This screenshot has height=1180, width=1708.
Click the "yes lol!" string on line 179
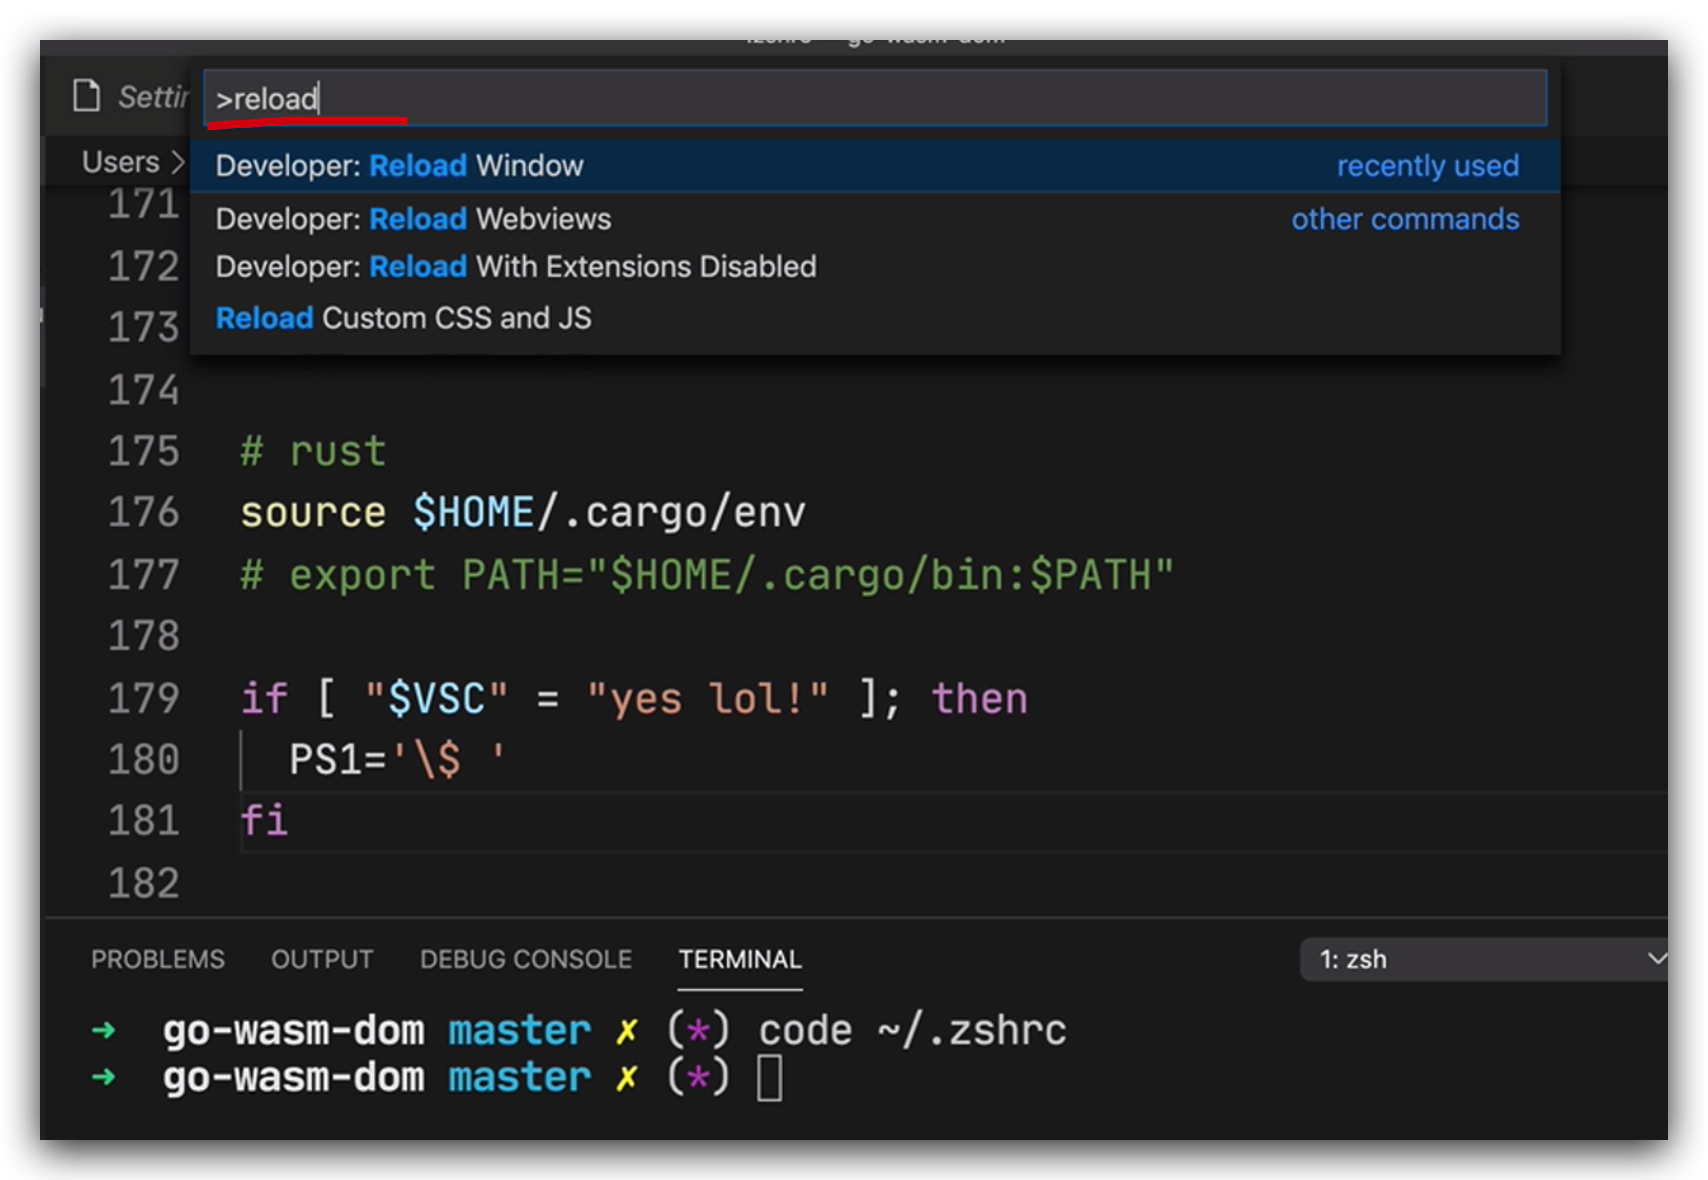pyautogui.click(x=707, y=698)
